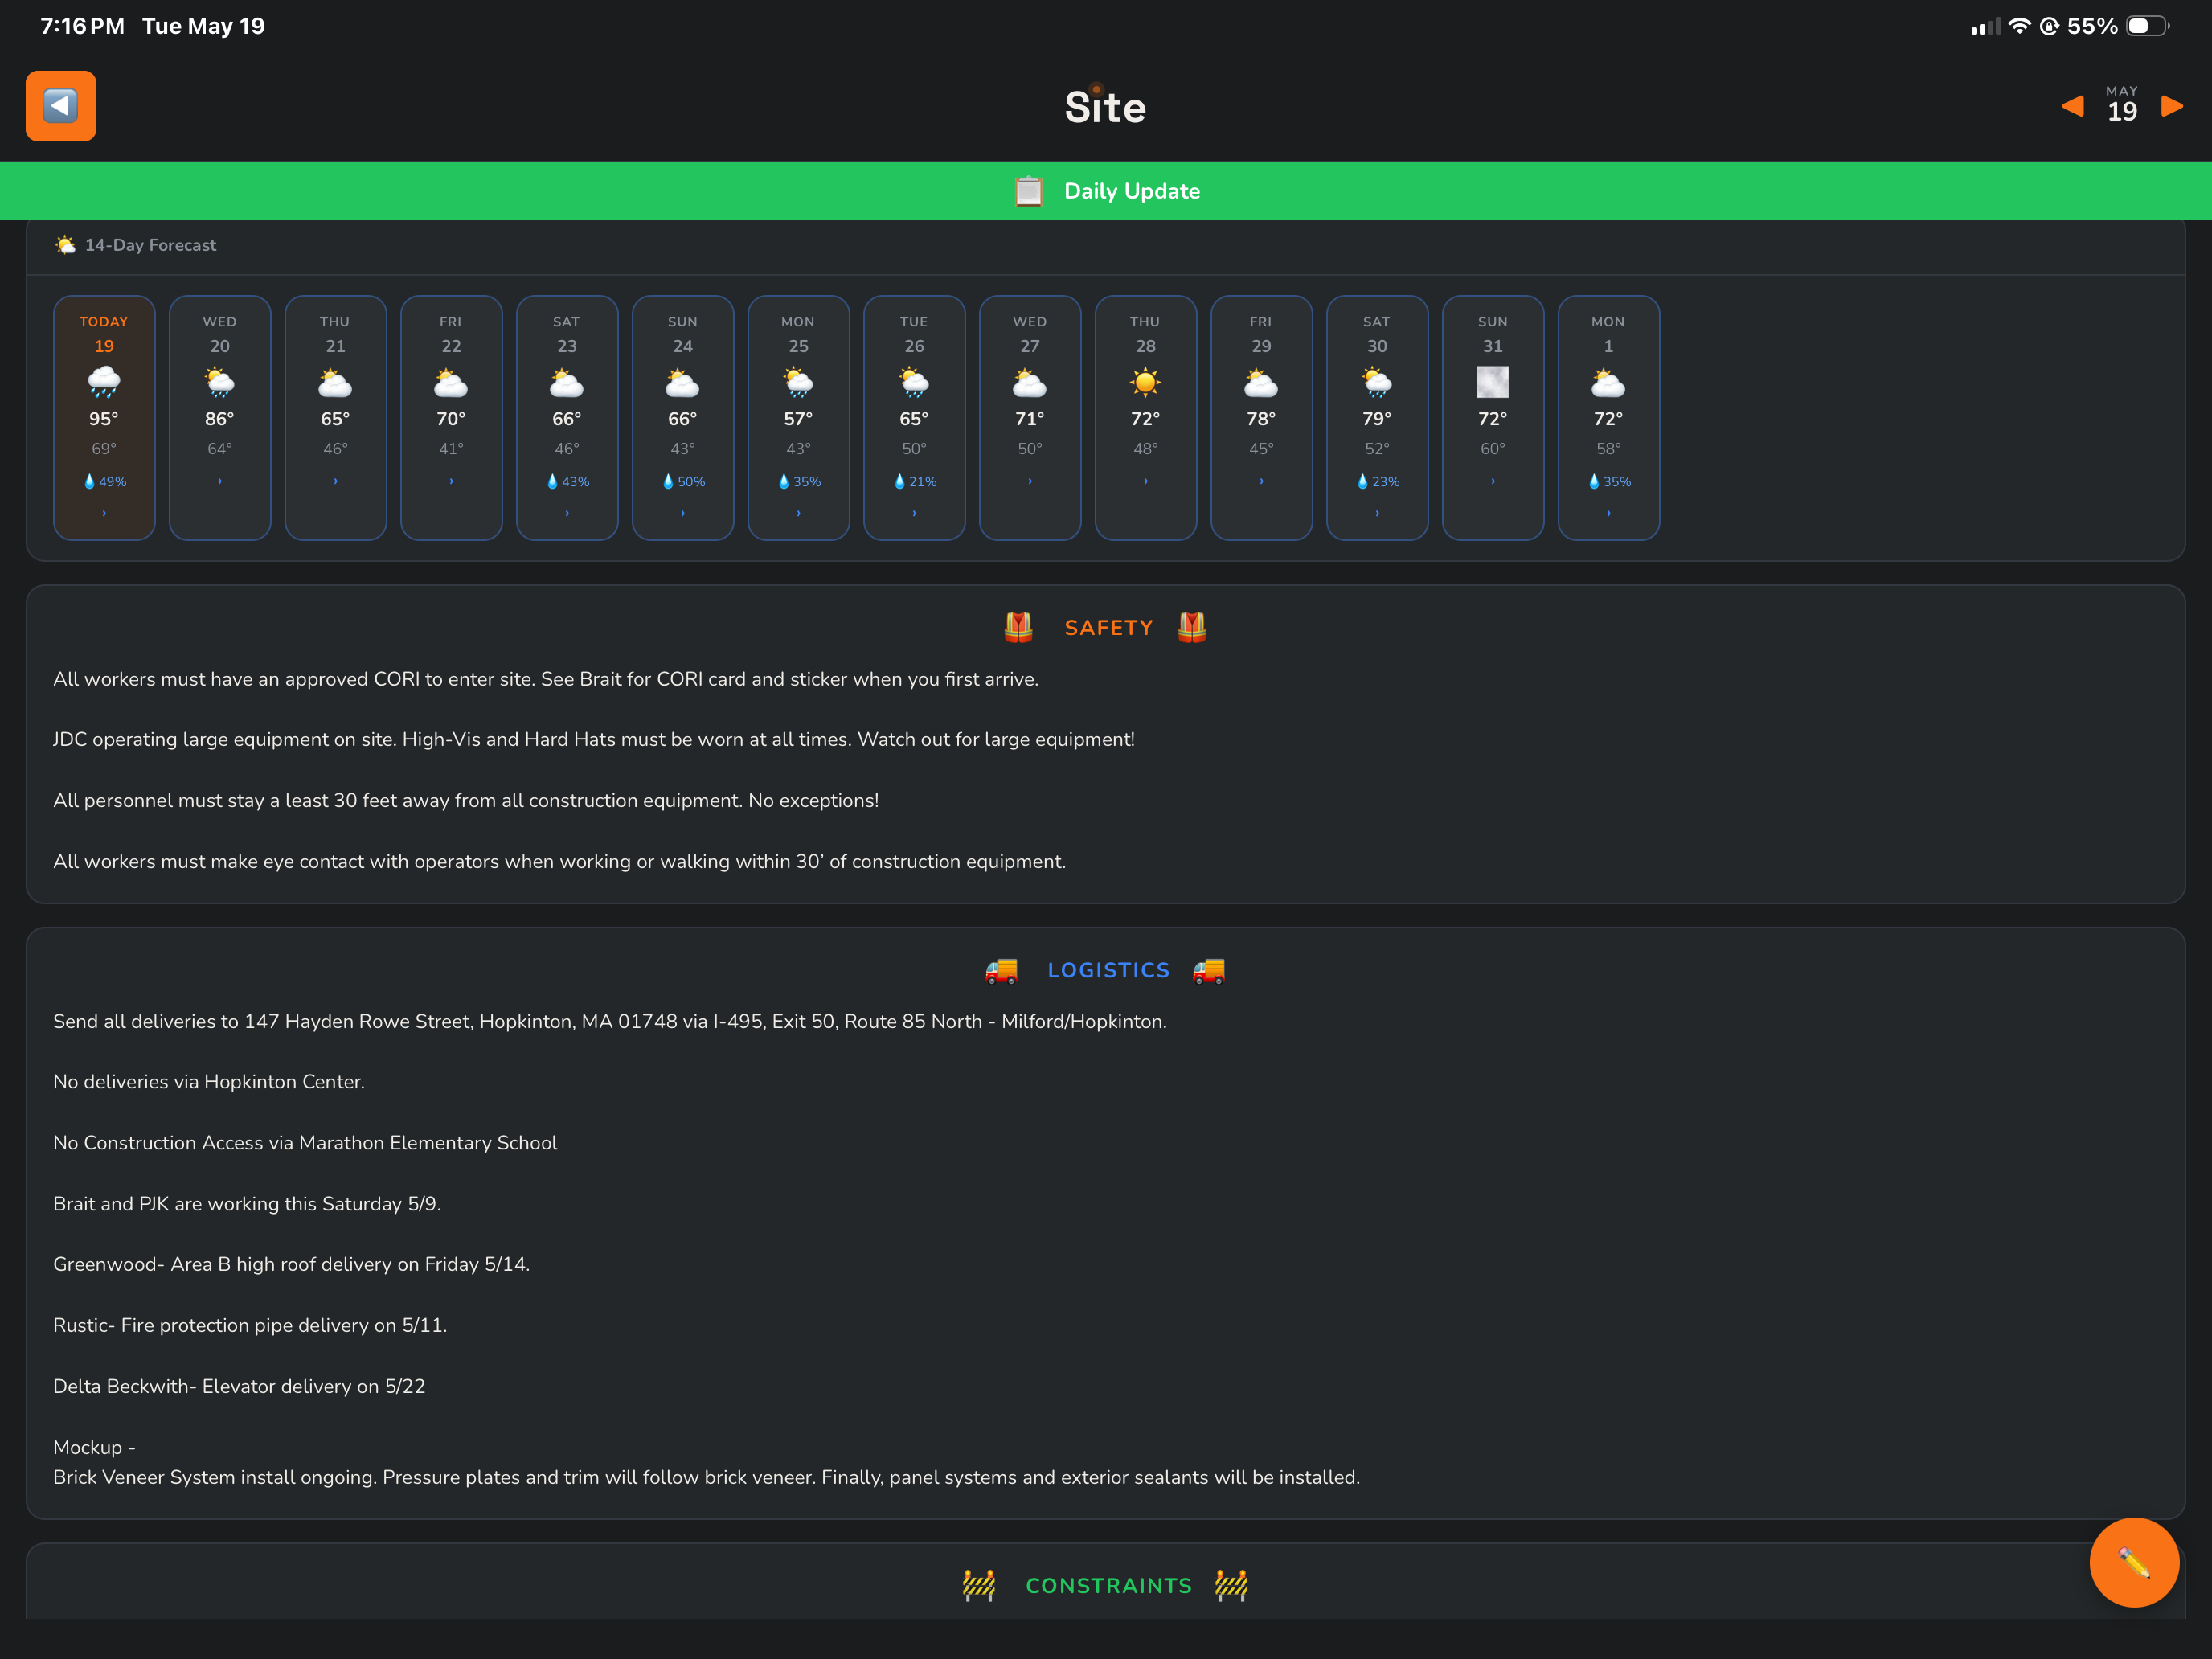Click the right delivery truck icon
Image resolution: width=2212 pixels, height=1659 pixels.
[x=1209, y=970]
